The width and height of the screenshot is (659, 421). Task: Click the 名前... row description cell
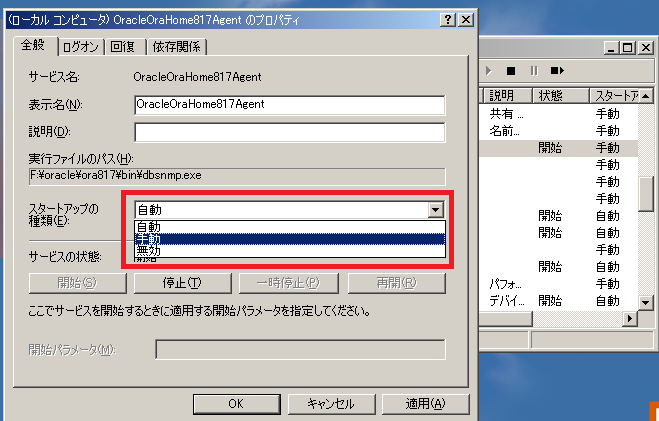coord(505,131)
